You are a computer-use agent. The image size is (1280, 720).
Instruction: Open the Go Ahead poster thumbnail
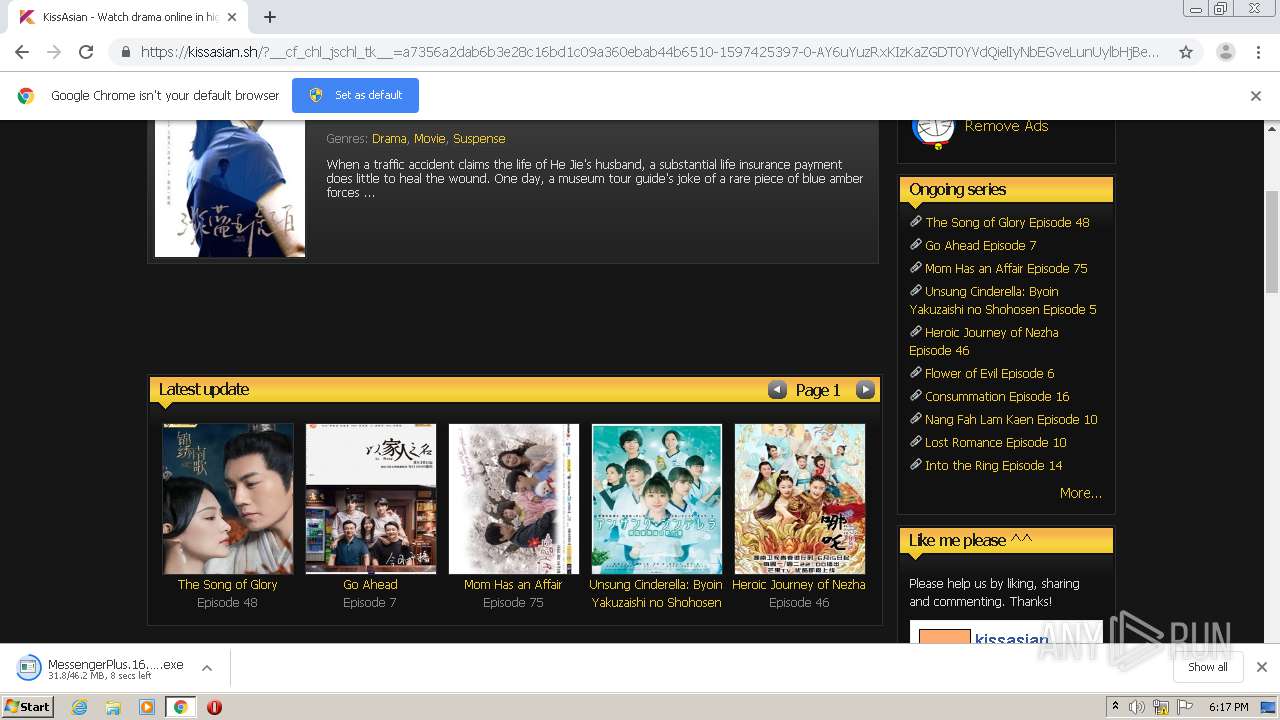click(371, 498)
